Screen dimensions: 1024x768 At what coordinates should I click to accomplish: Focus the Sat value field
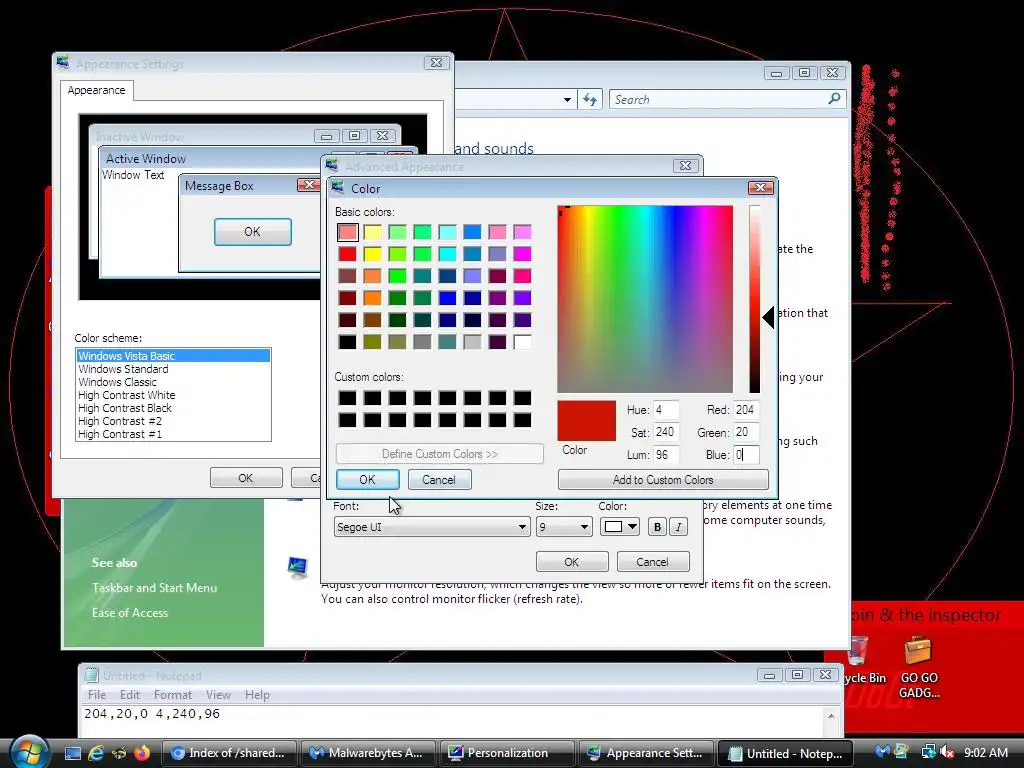(666, 432)
